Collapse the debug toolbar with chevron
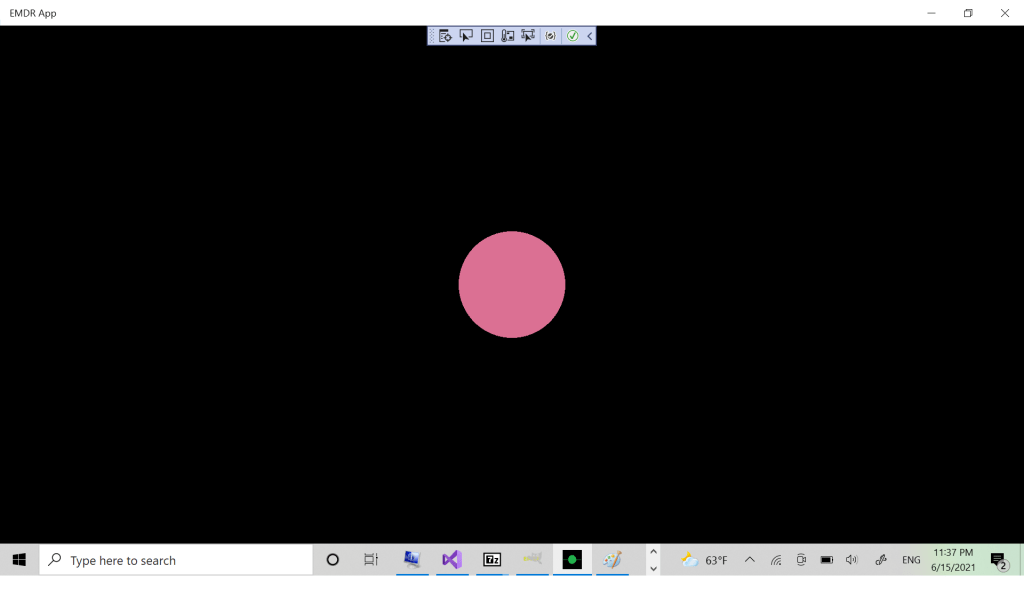The height and width of the screenshot is (599, 1024). pos(590,36)
